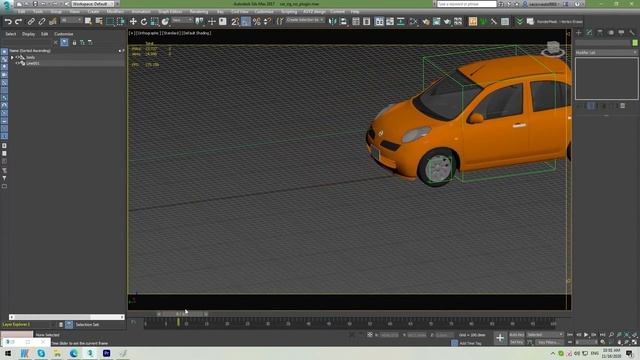This screenshot has width=640, height=360.
Task: Activate the Select and Rotate tool
Action: click(x=144, y=22)
